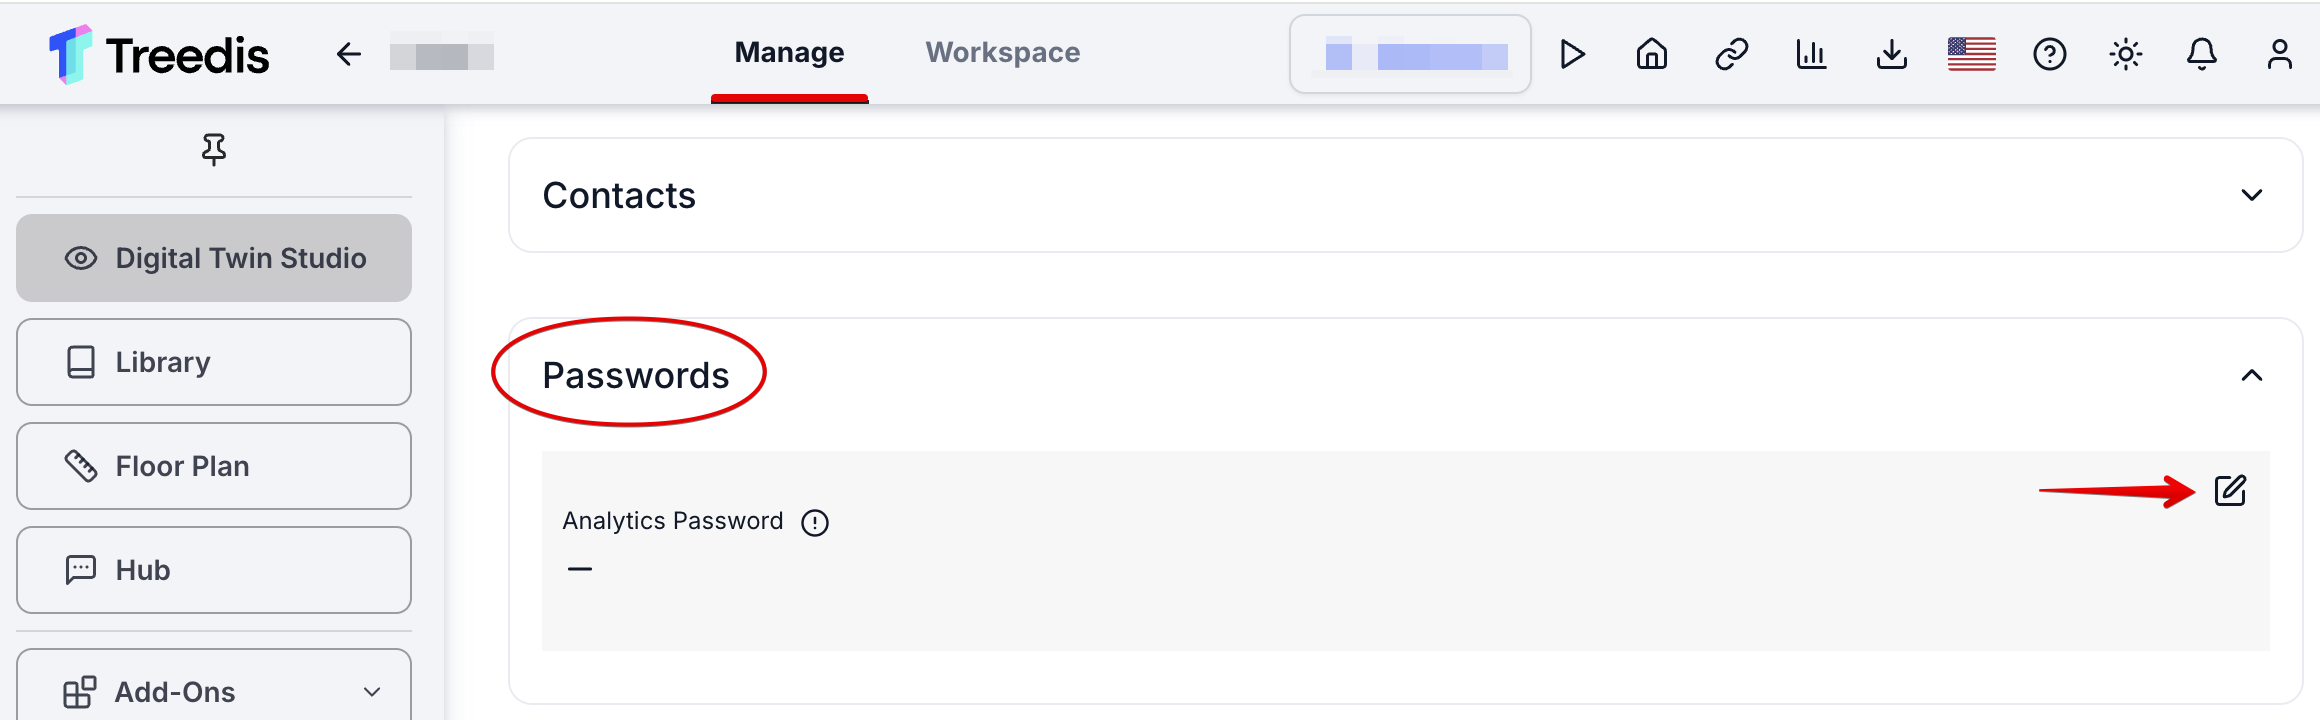This screenshot has width=2320, height=720.
Task: Toggle light/dark theme sun icon
Action: click(2125, 54)
